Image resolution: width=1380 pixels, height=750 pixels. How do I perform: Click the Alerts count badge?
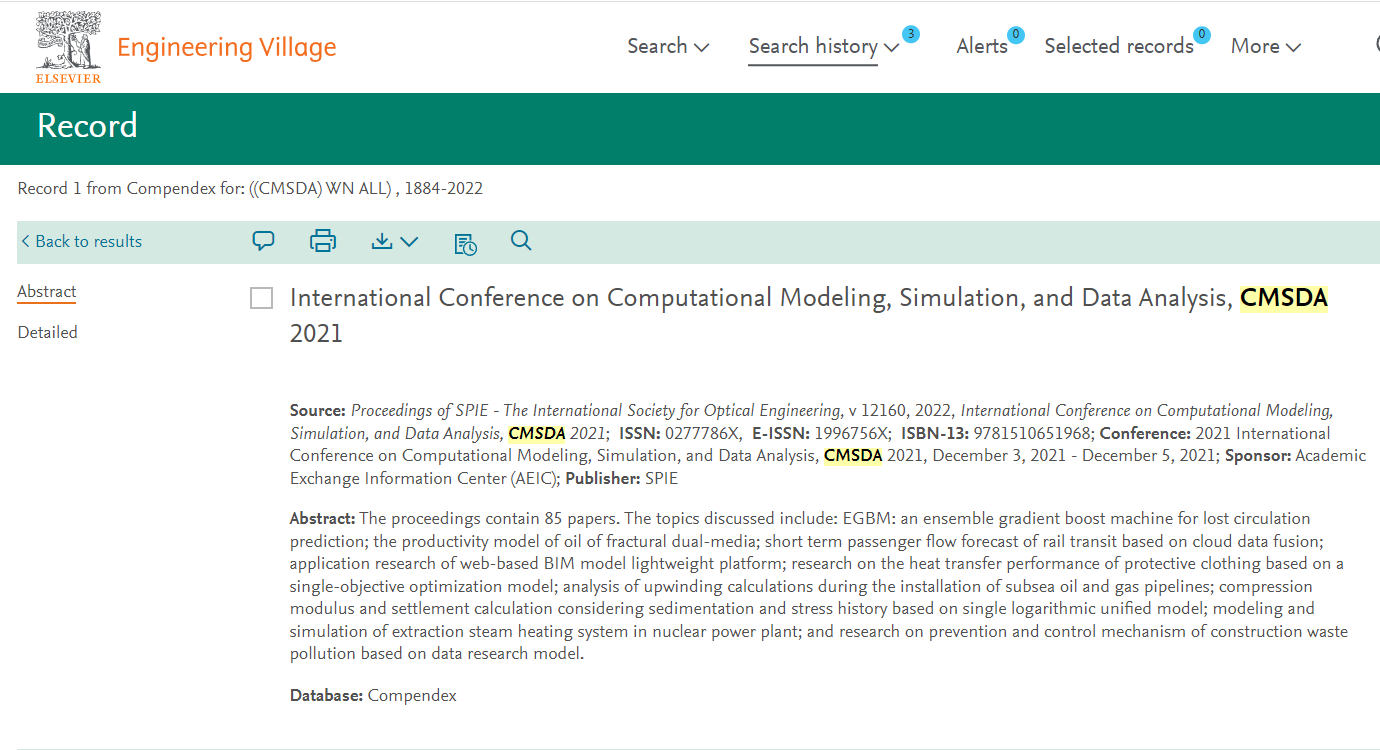point(1015,35)
